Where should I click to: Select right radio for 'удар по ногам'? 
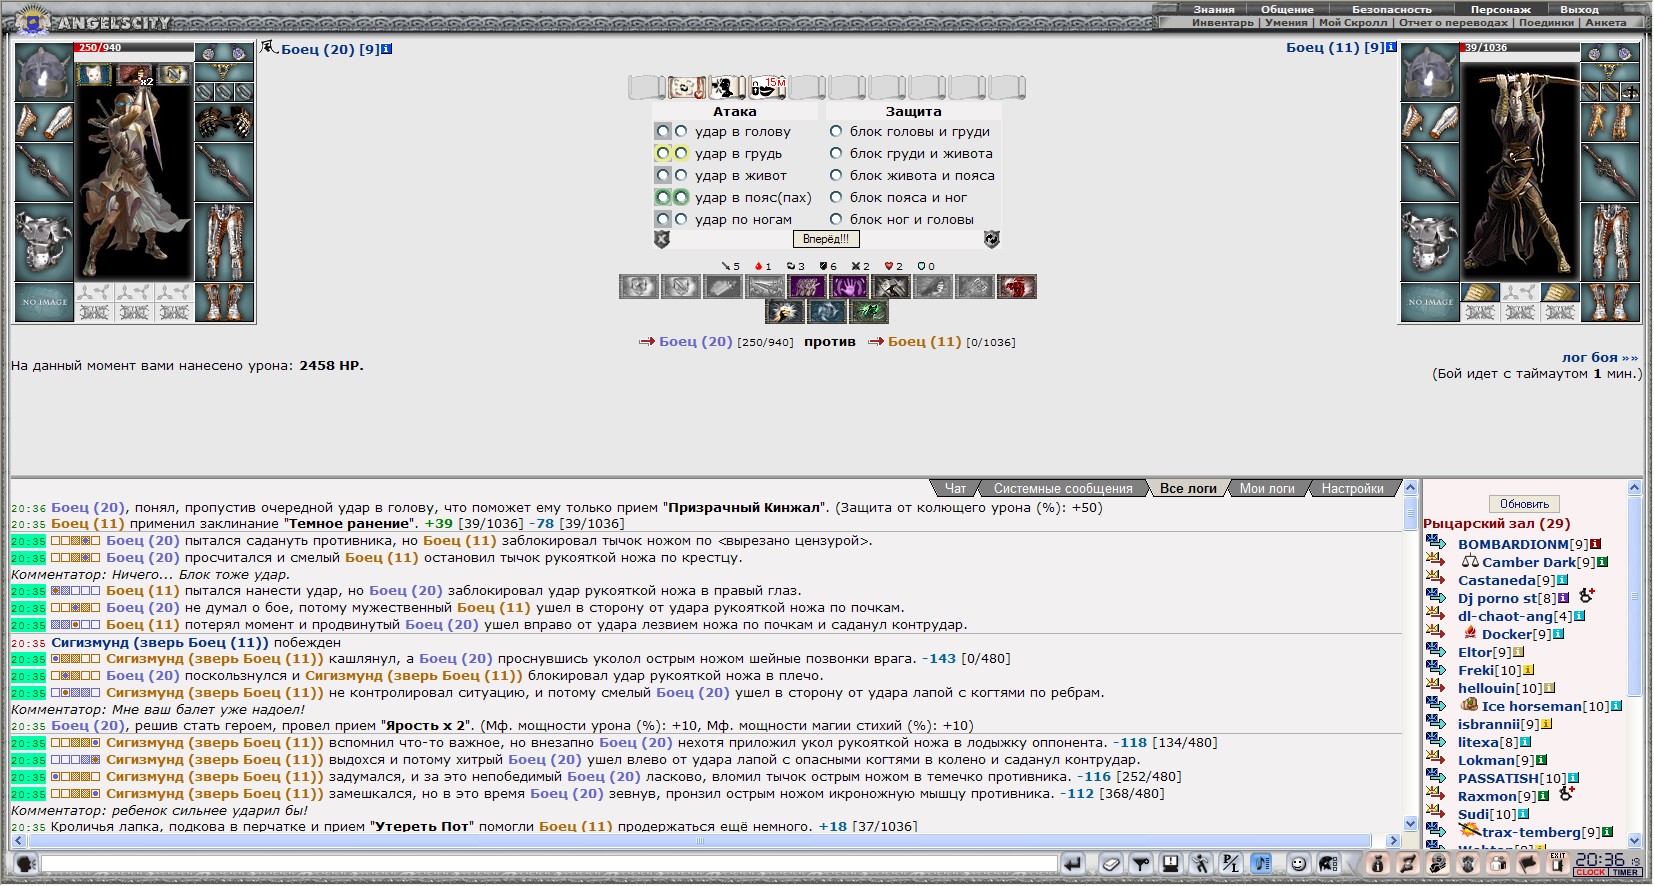[681, 219]
